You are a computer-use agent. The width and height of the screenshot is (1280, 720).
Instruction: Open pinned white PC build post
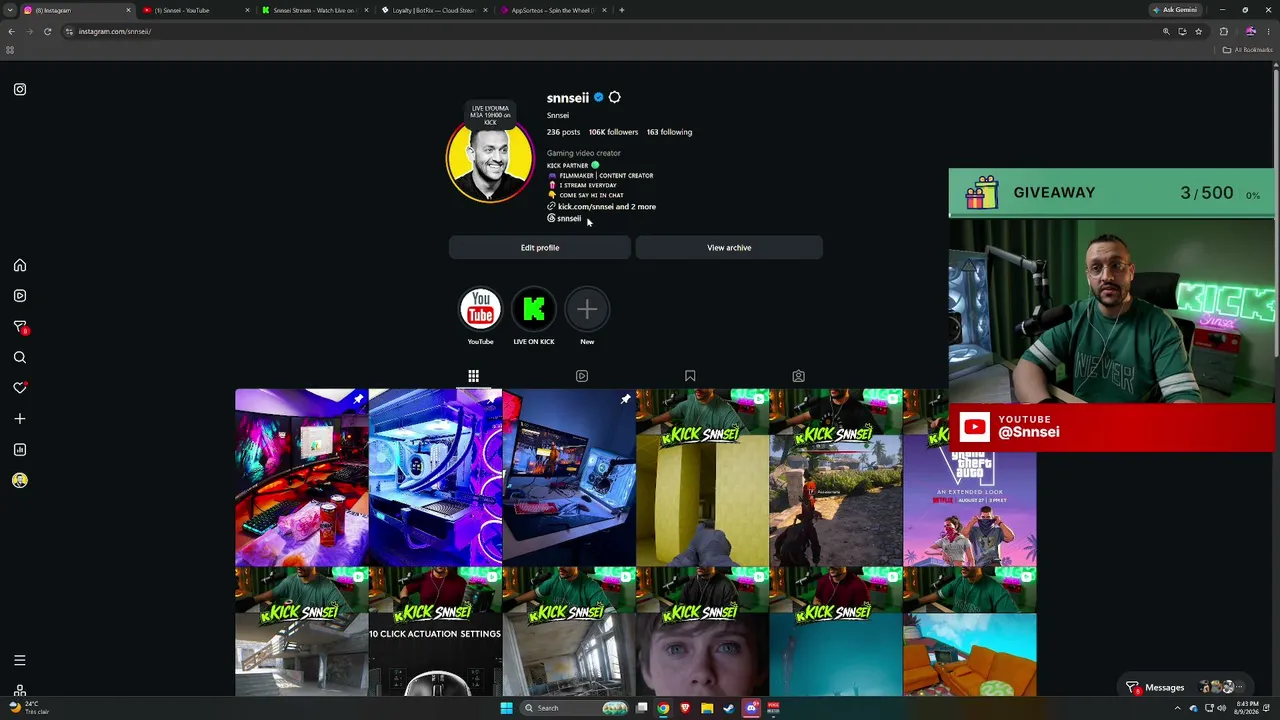pyautogui.click(x=435, y=477)
